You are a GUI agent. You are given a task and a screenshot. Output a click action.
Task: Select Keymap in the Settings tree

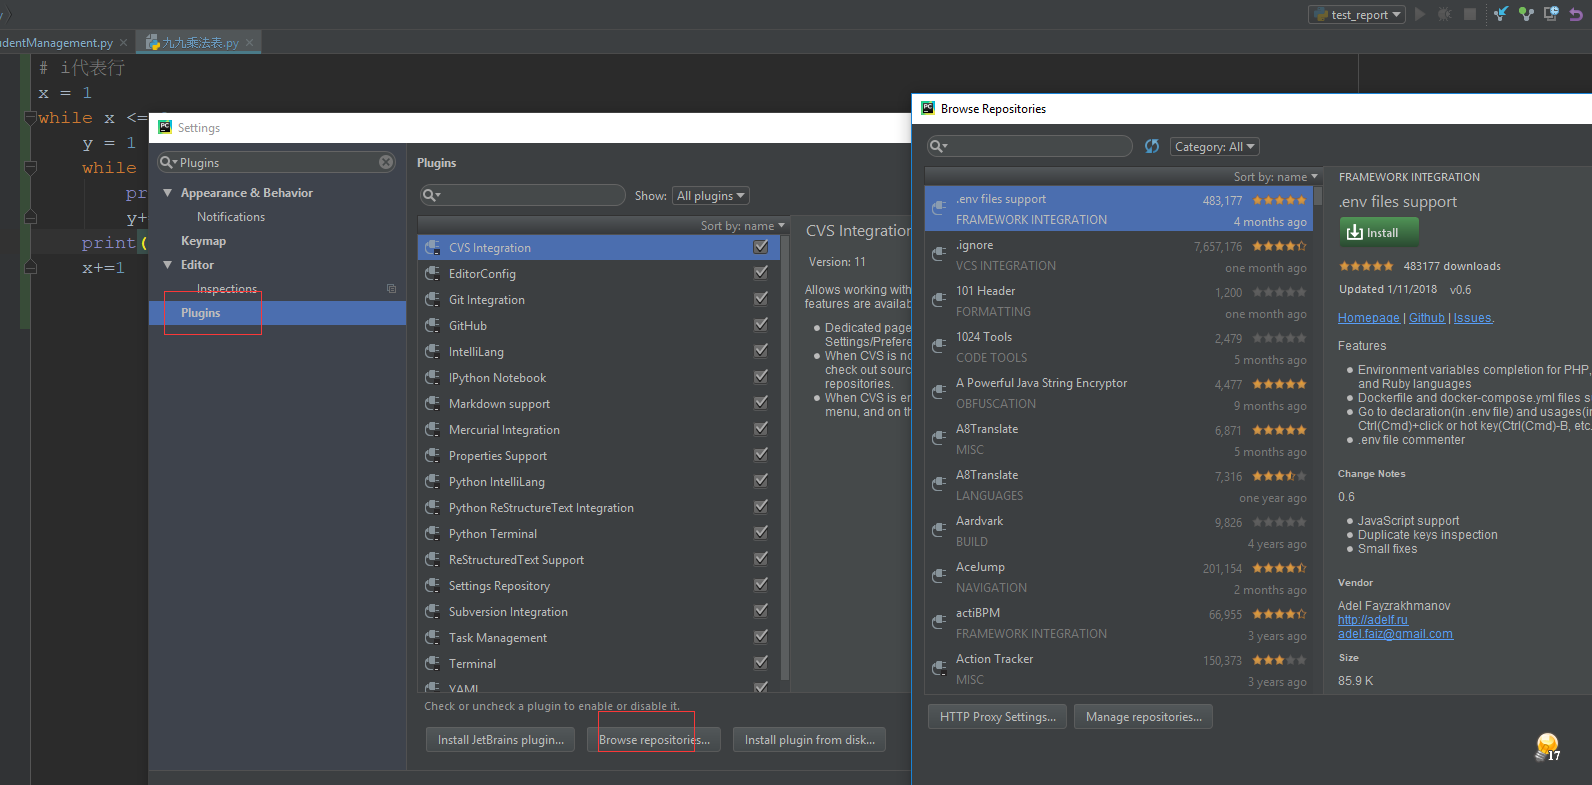point(203,241)
